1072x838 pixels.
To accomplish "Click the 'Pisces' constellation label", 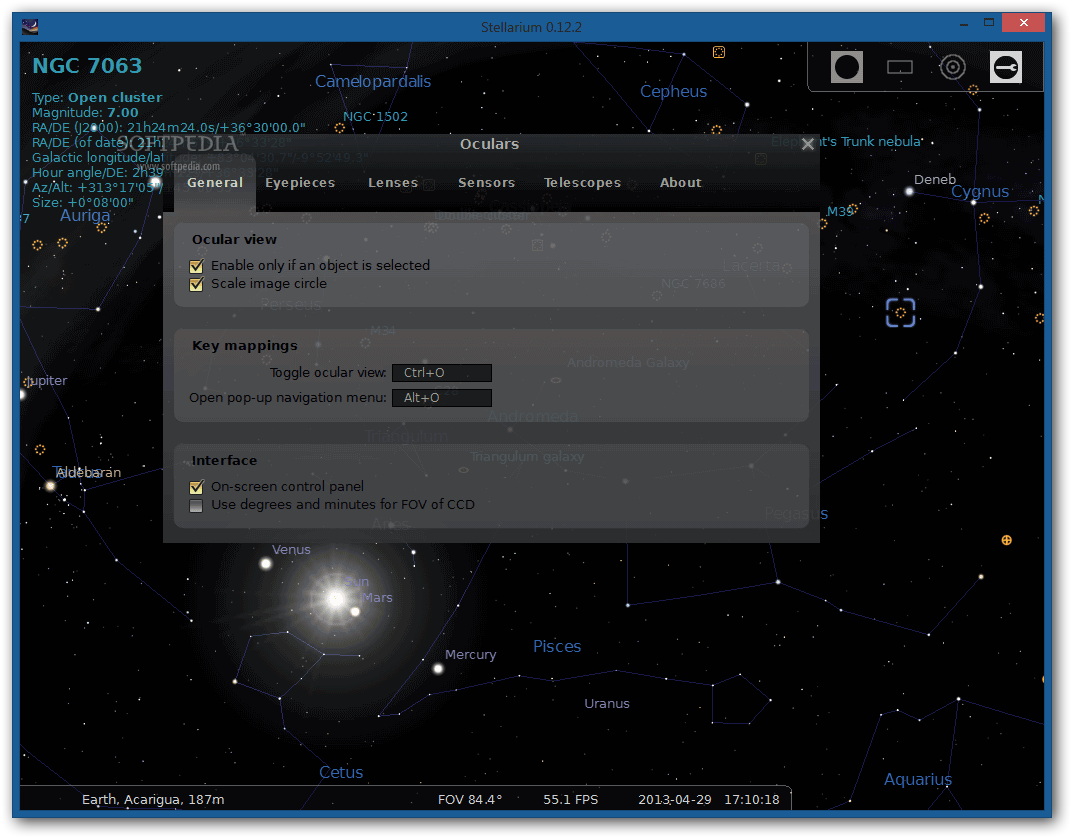I will click(x=557, y=647).
